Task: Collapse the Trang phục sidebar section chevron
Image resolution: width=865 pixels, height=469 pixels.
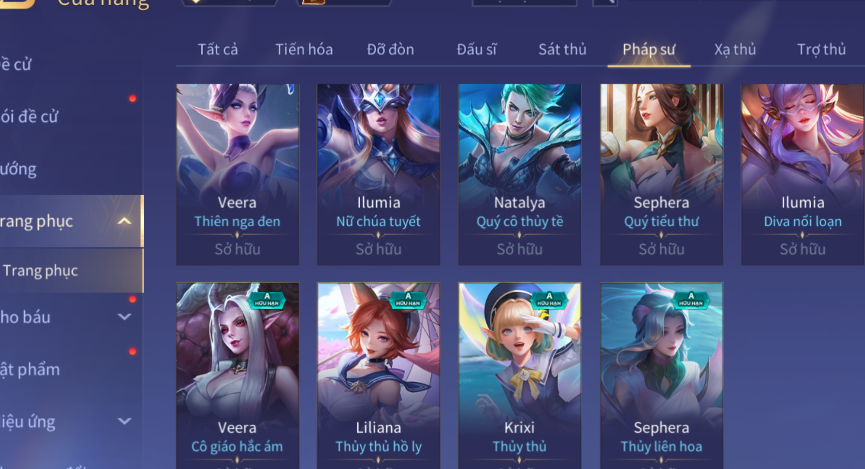Action: pos(125,221)
